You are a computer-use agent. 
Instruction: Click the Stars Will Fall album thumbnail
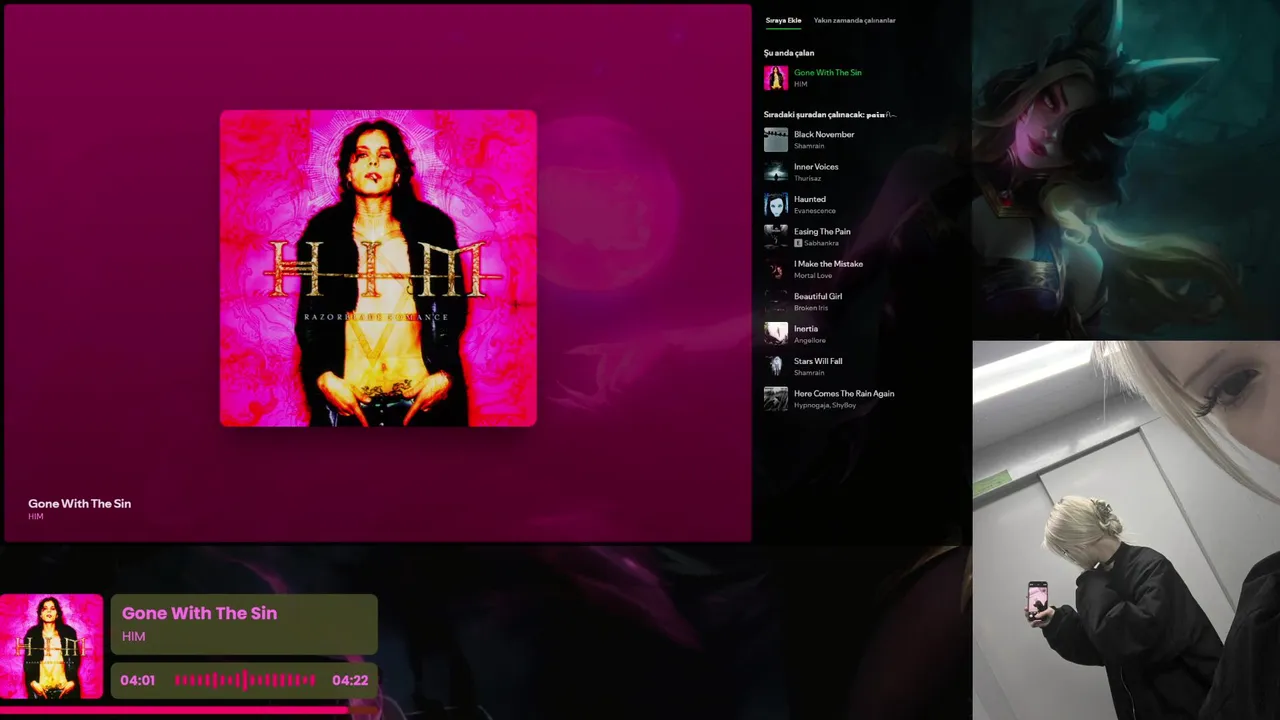(x=776, y=367)
